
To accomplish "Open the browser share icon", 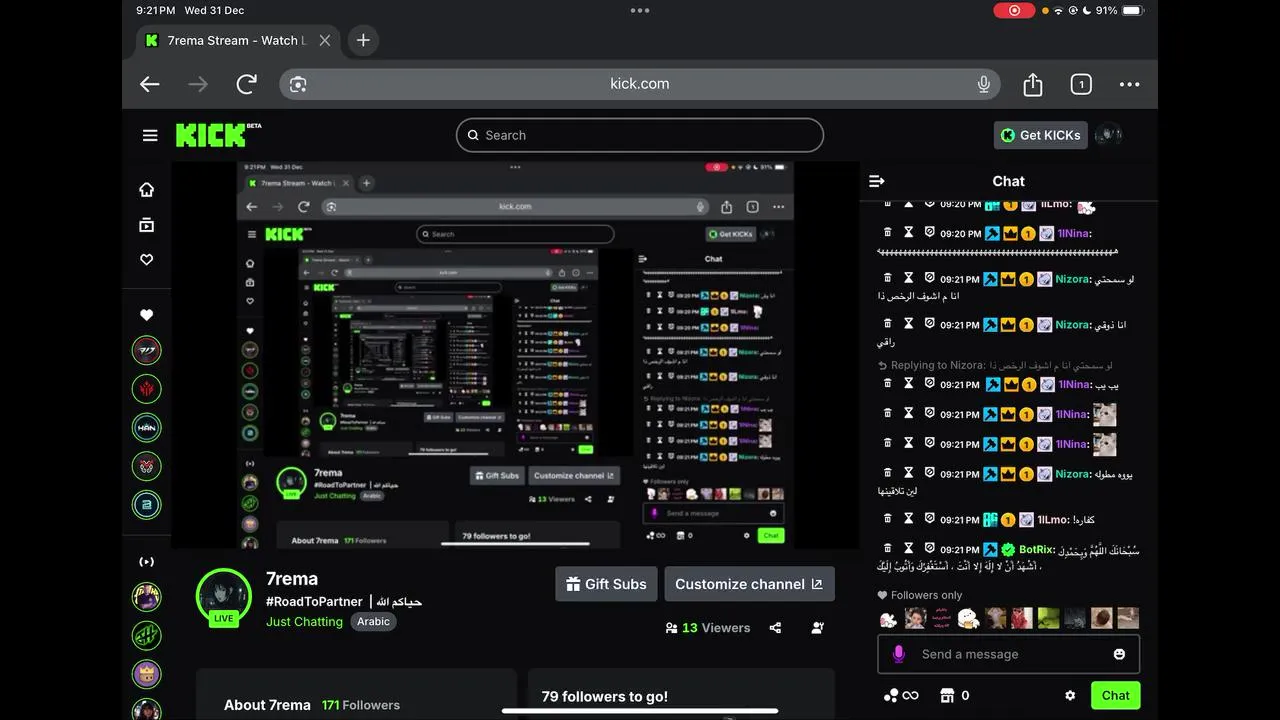I will [x=1033, y=84].
